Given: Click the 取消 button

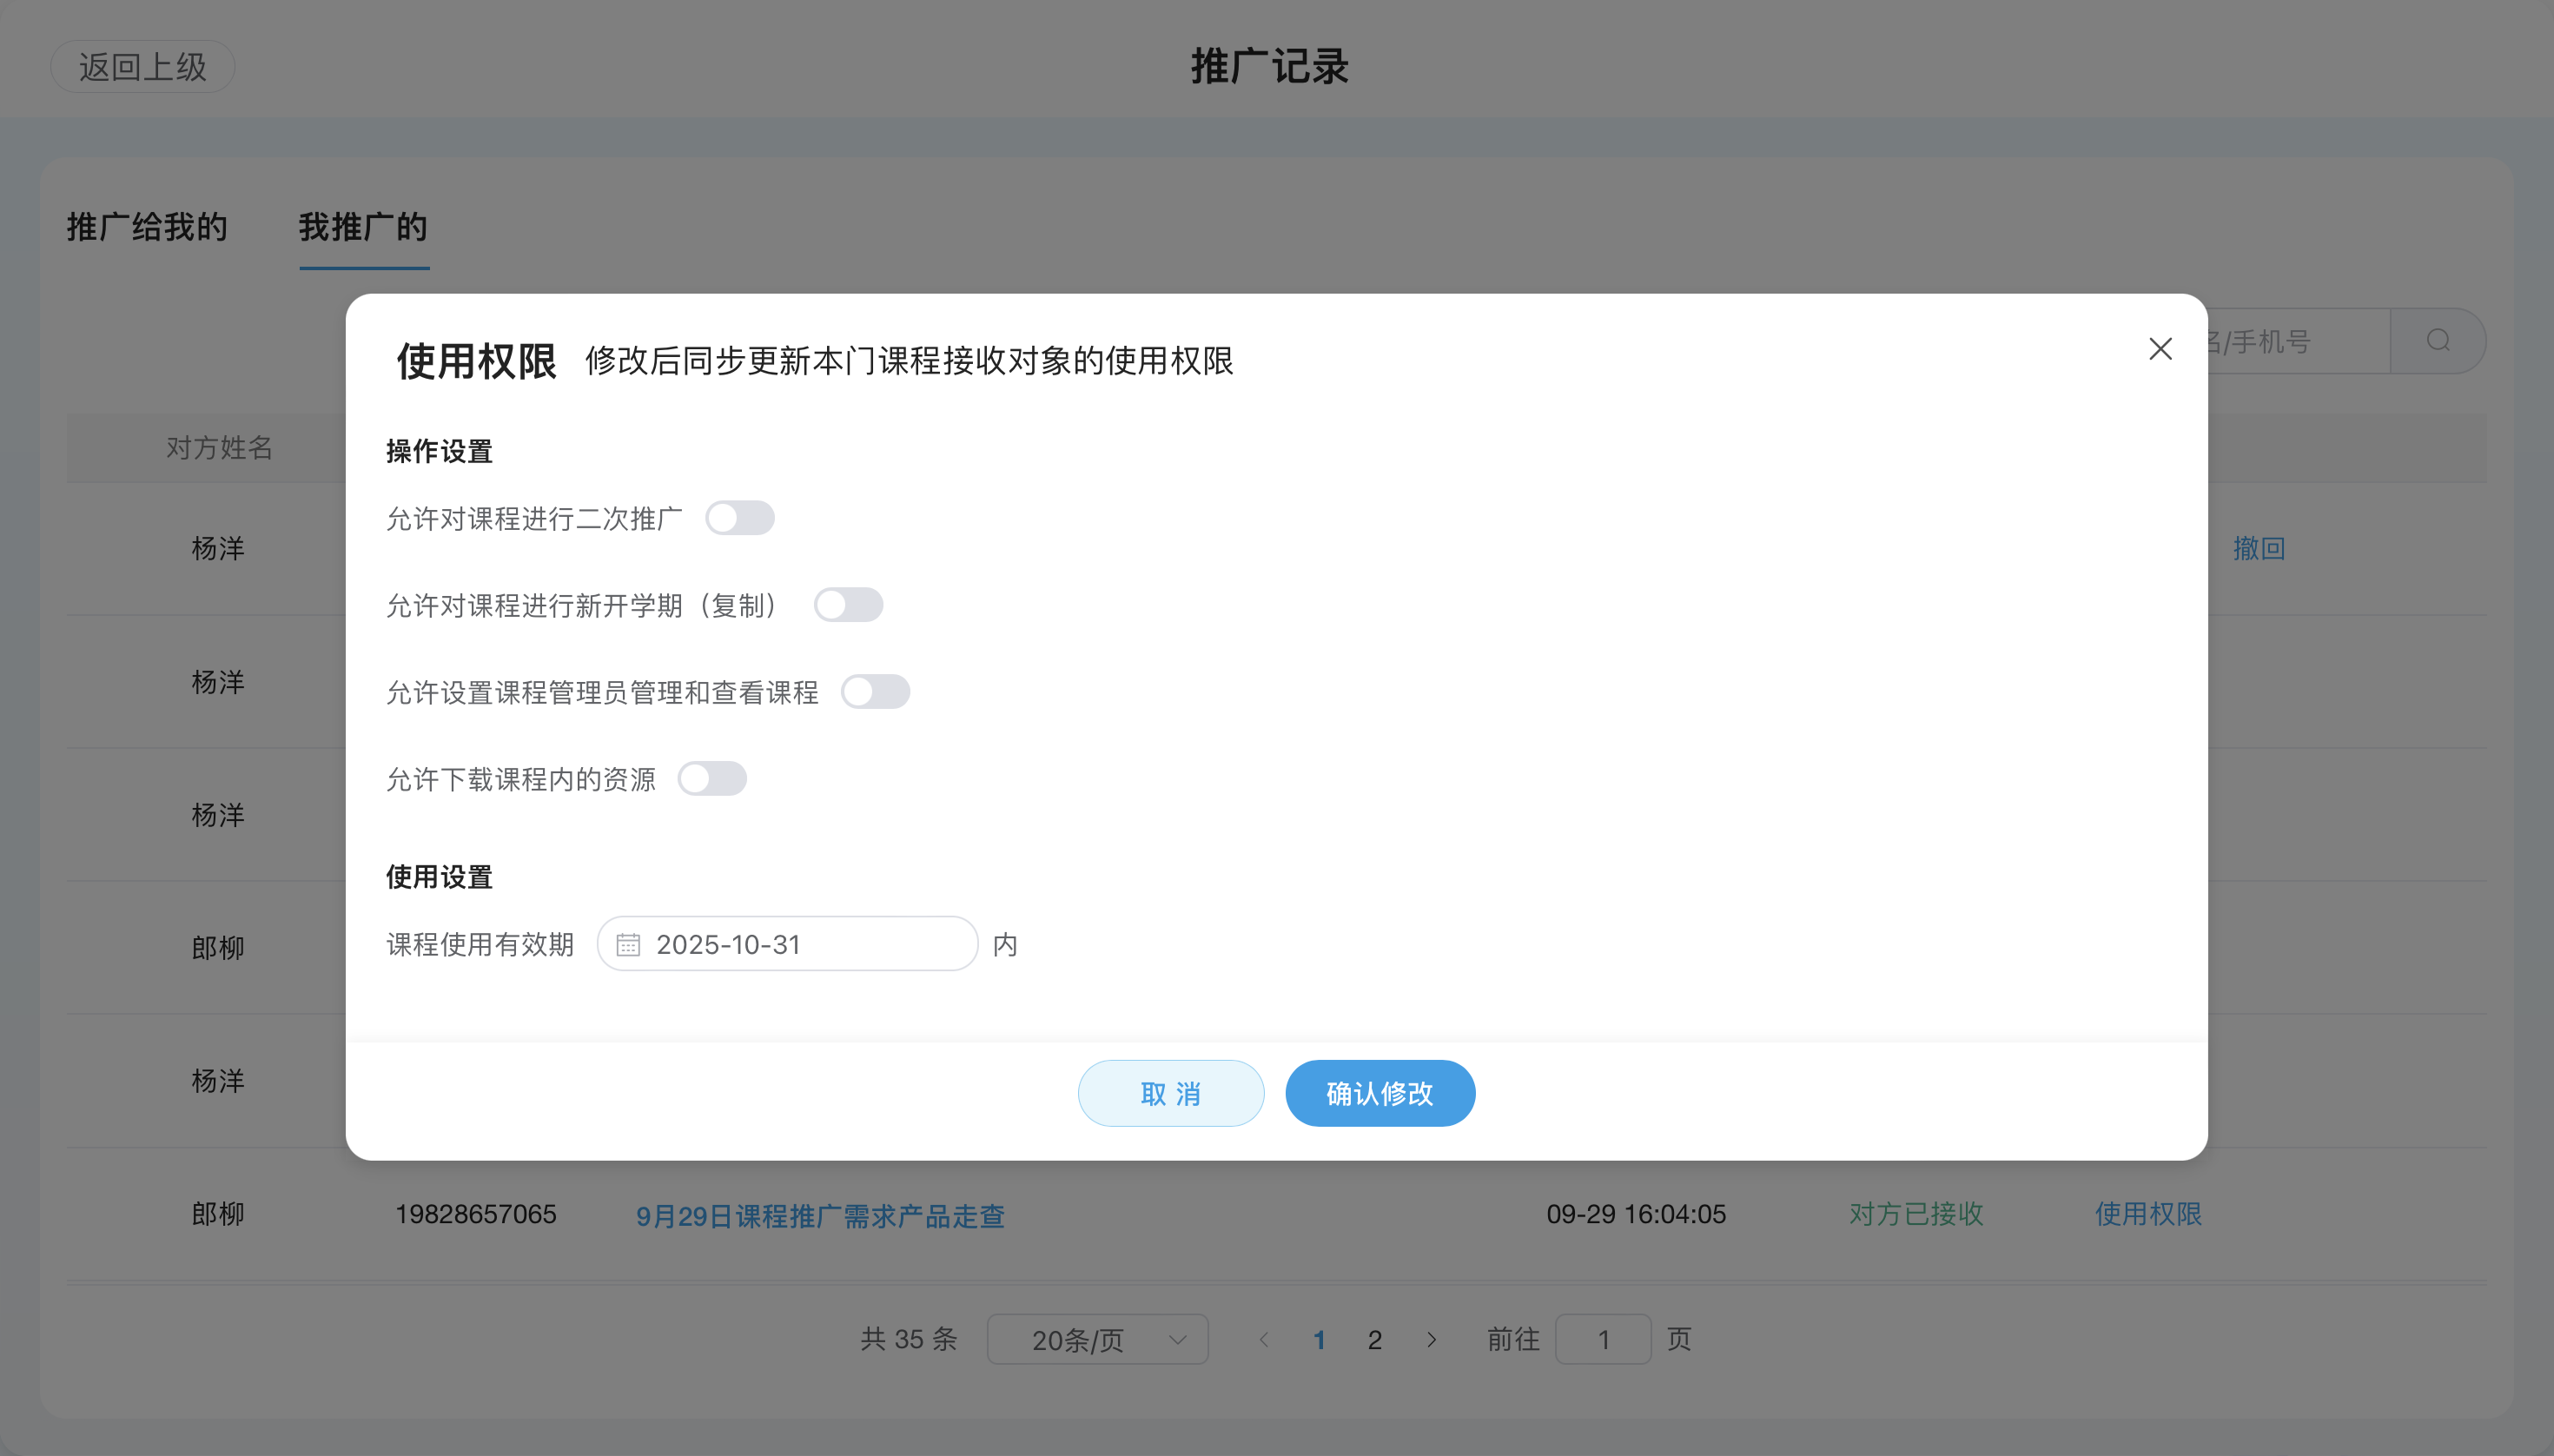Looking at the screenshot, I should tap(1170, 1093).
